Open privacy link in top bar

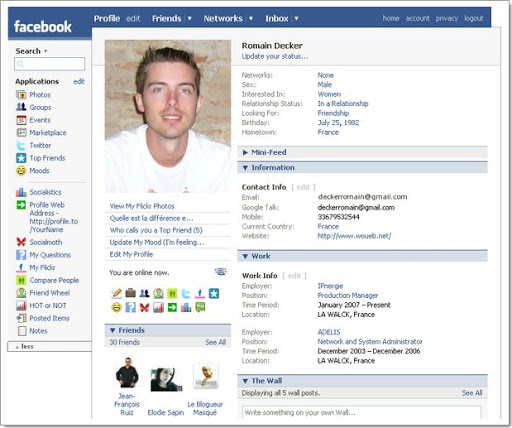click(x=447, y=18)
